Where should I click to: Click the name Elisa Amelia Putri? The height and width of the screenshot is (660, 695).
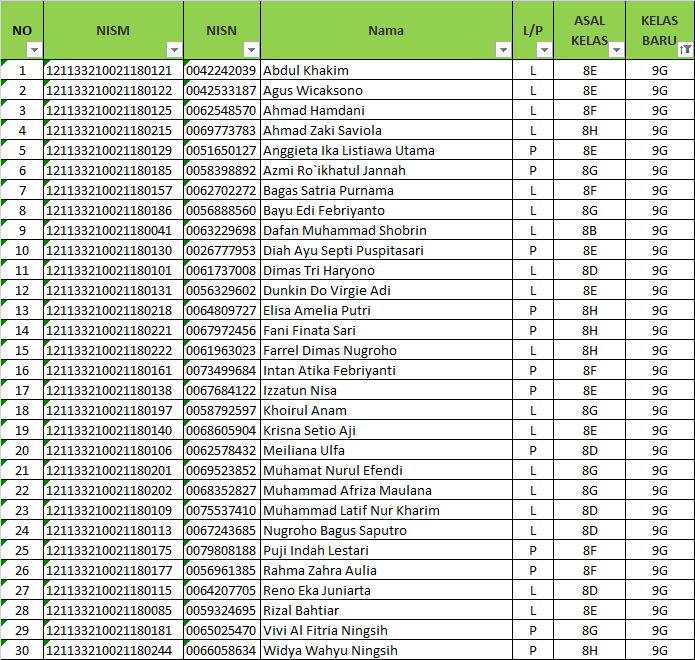pyautogui.click(x=317, y=310)
